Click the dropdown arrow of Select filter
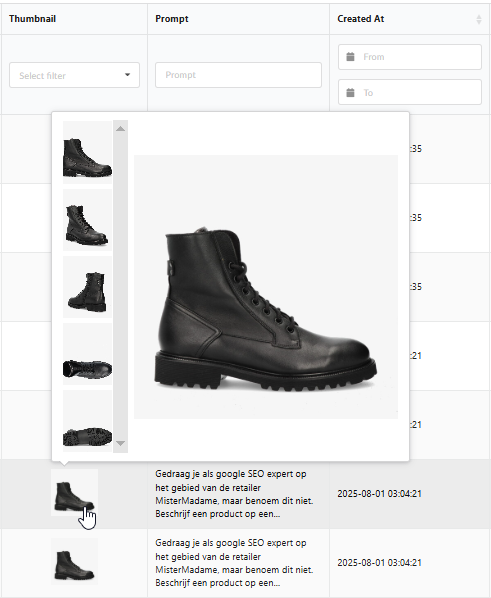This screenshot has width=491, height=598. point(127,75)
